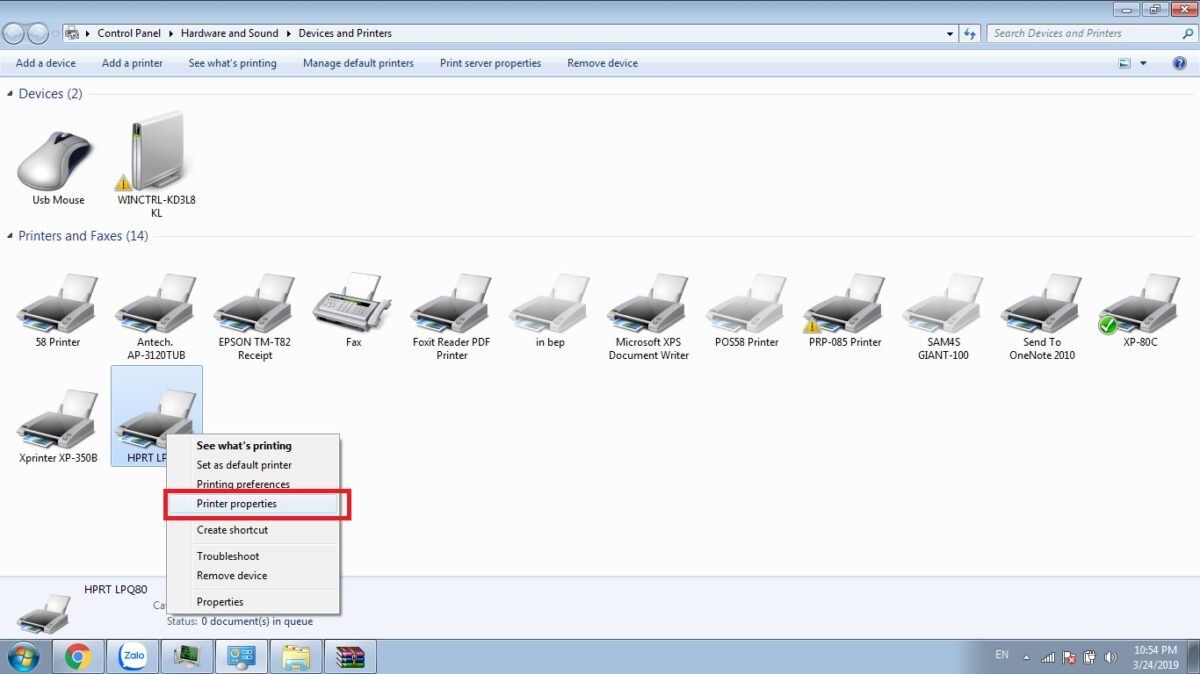The height and width of the screenshot is (674, 1200).
Task: Collapse the Printers and Faxes (14) group
Action: [10, 236]
